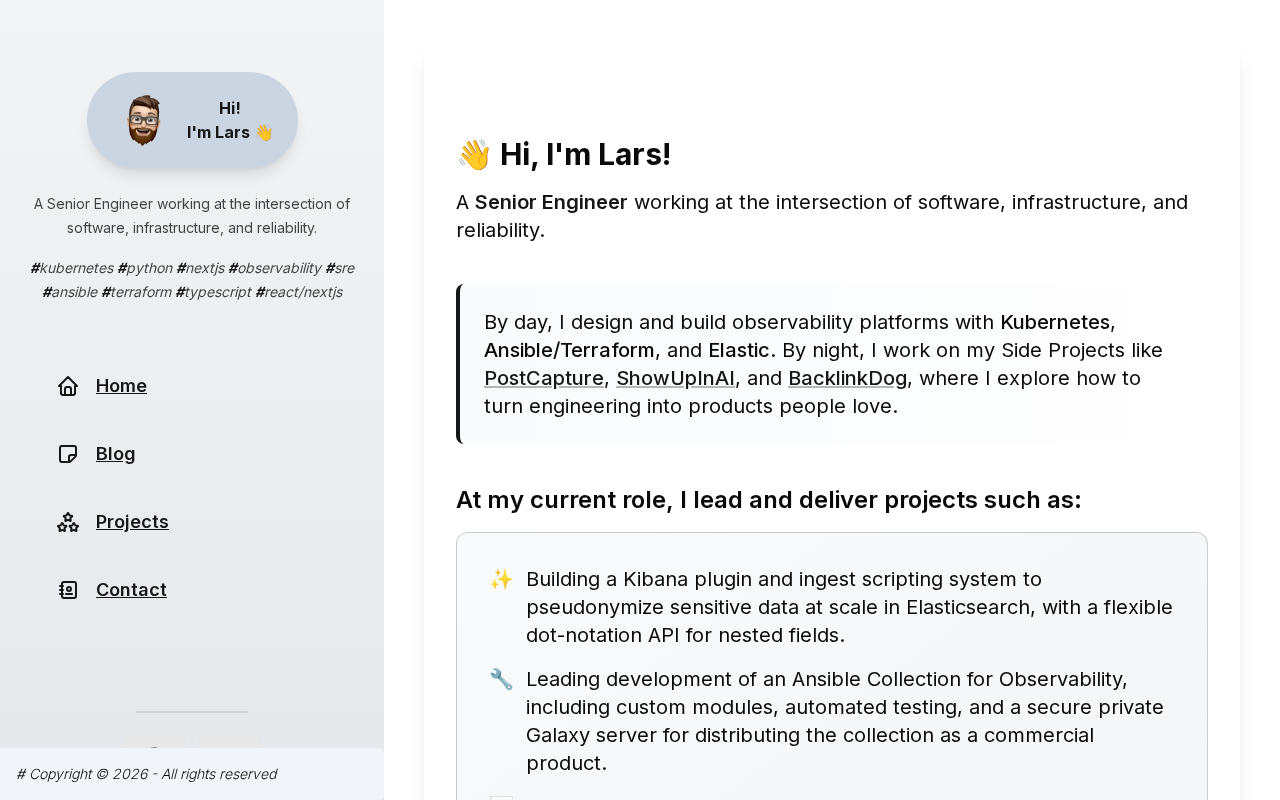Select the #terraform hashtag

coord(136,292)
